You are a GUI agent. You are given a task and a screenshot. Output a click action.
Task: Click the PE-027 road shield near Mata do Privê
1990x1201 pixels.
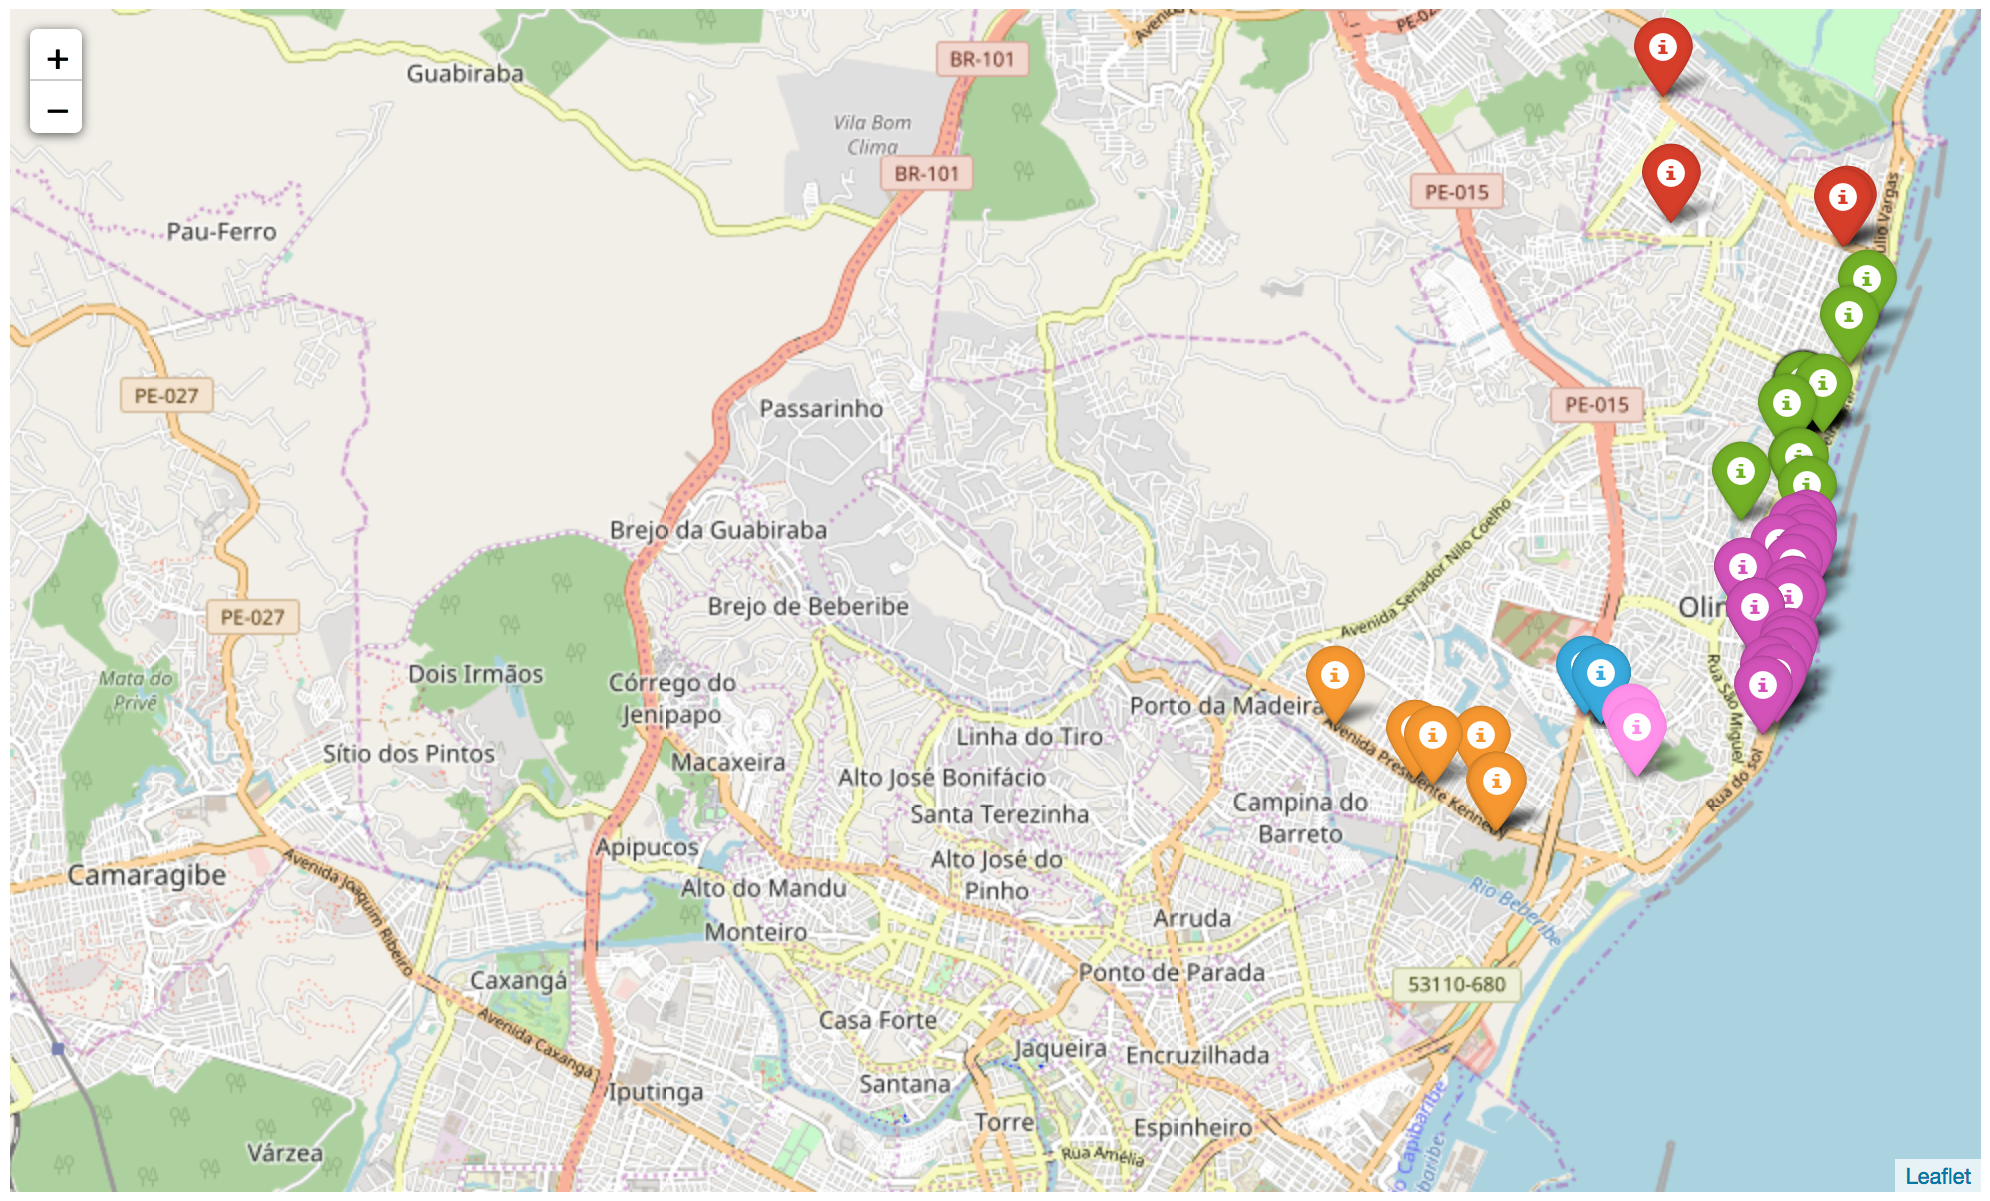(252, 617)
